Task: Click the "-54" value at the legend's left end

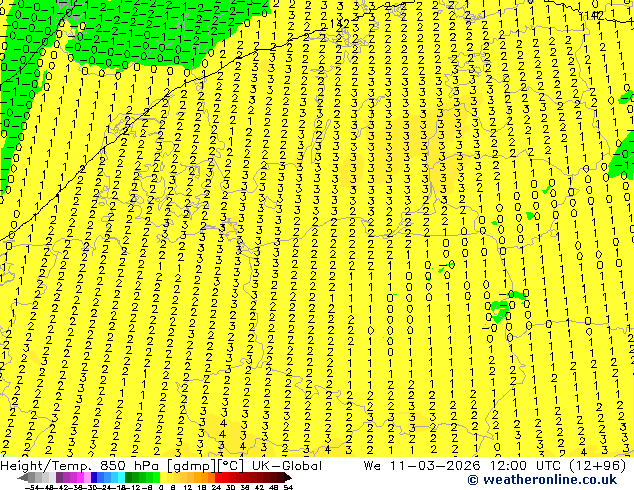Action: 32,487
